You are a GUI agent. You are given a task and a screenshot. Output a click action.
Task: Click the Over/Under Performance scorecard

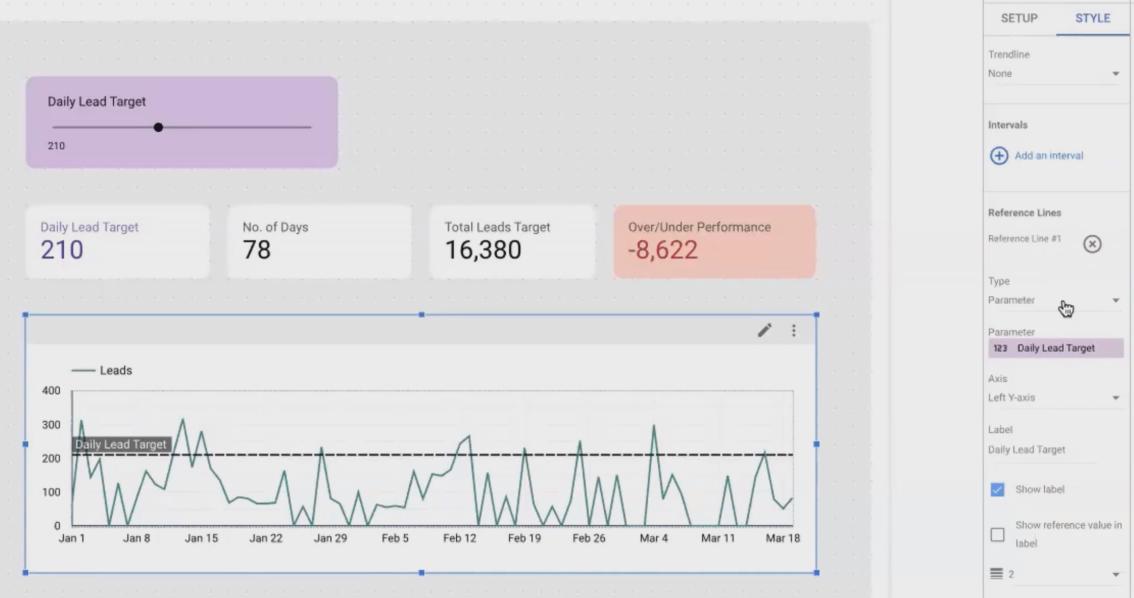tap(714, 241)
